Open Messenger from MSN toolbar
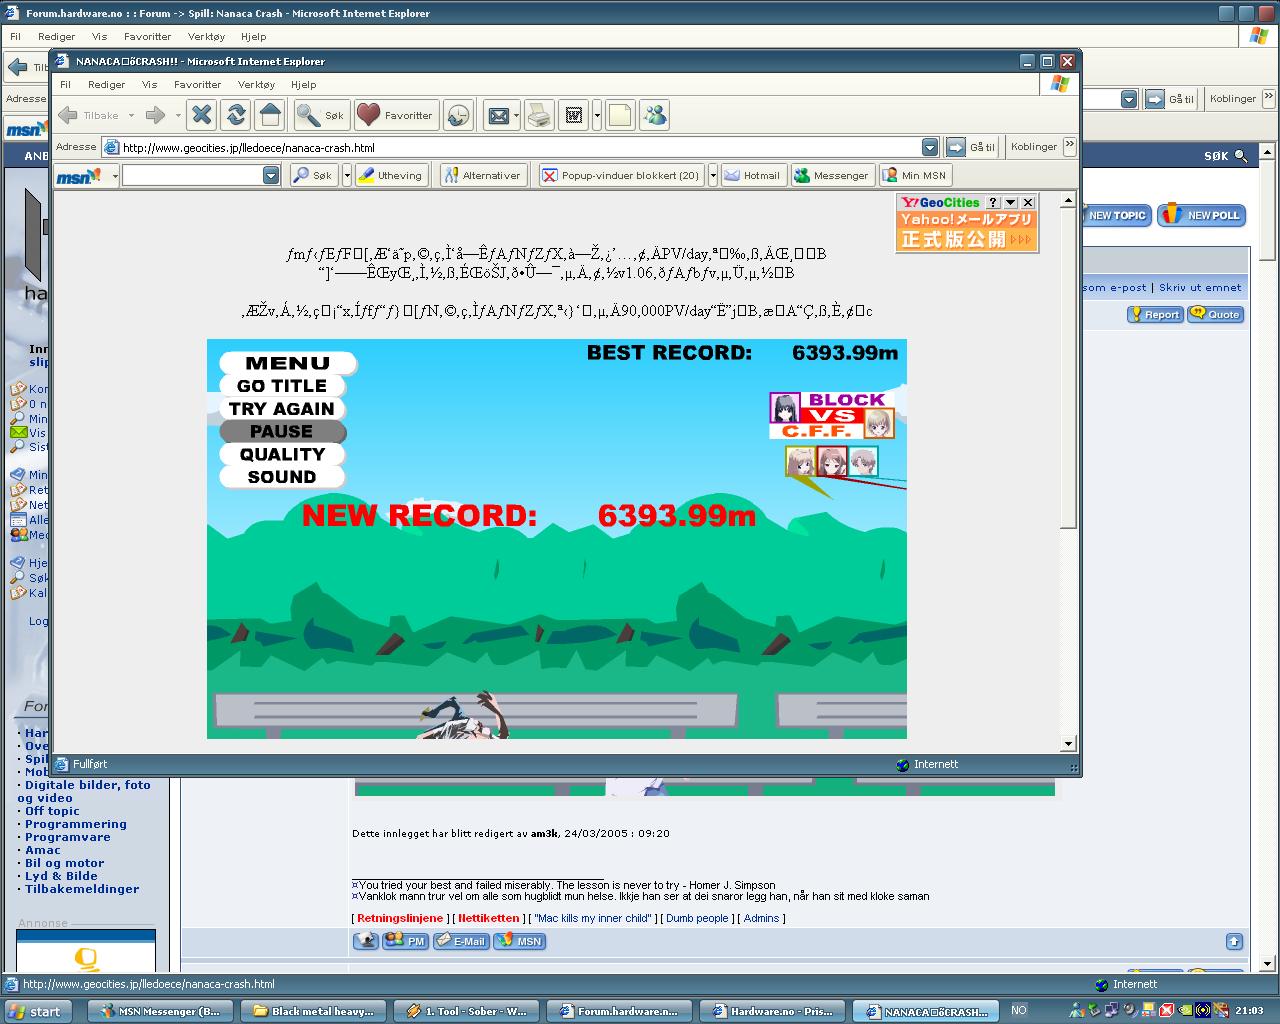Screen dimensions: 1280x1024 (x=832, y=175)
